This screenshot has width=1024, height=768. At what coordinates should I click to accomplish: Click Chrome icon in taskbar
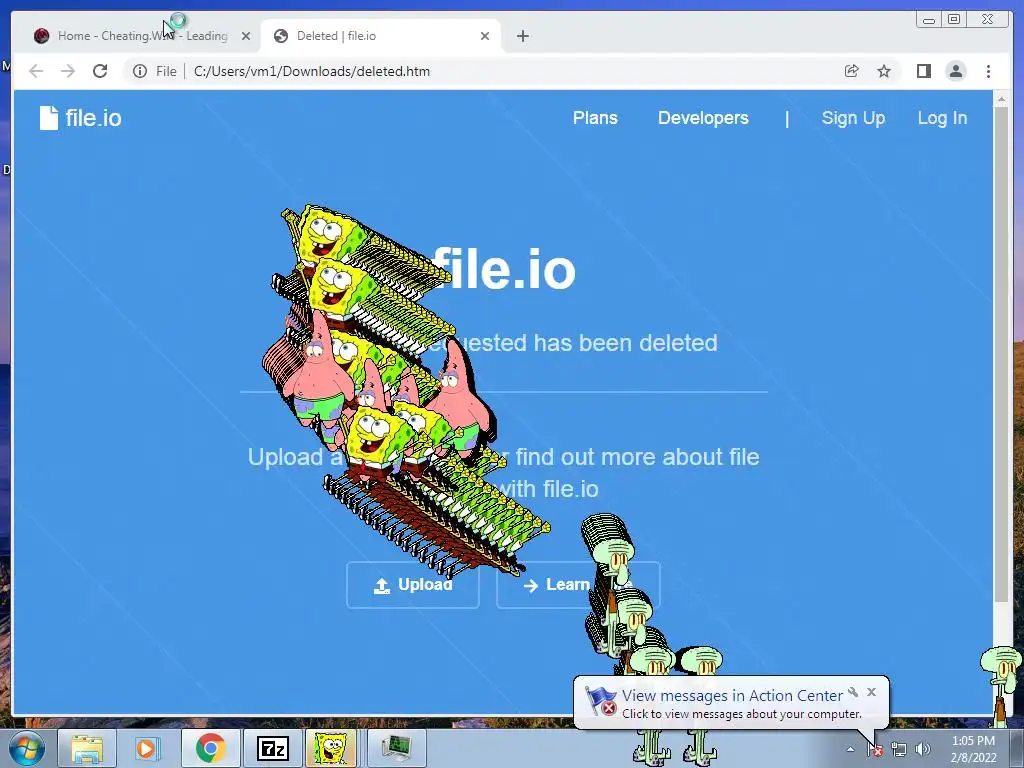point(210,748)
